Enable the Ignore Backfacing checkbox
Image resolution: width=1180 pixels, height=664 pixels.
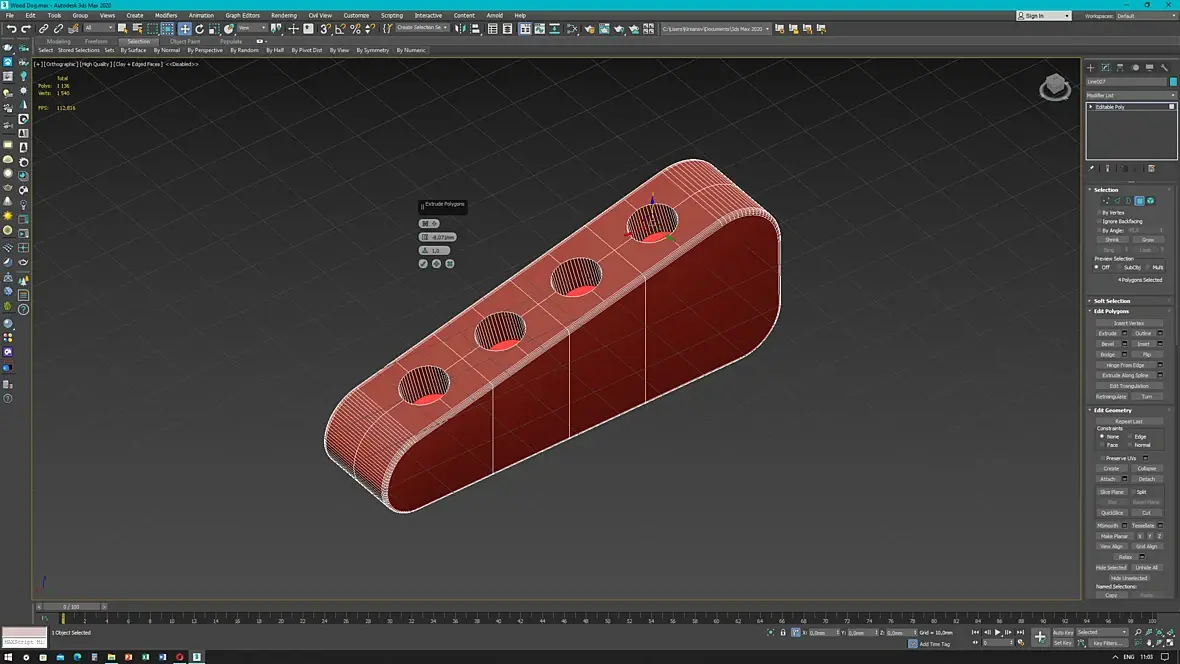click(1099, 221)
